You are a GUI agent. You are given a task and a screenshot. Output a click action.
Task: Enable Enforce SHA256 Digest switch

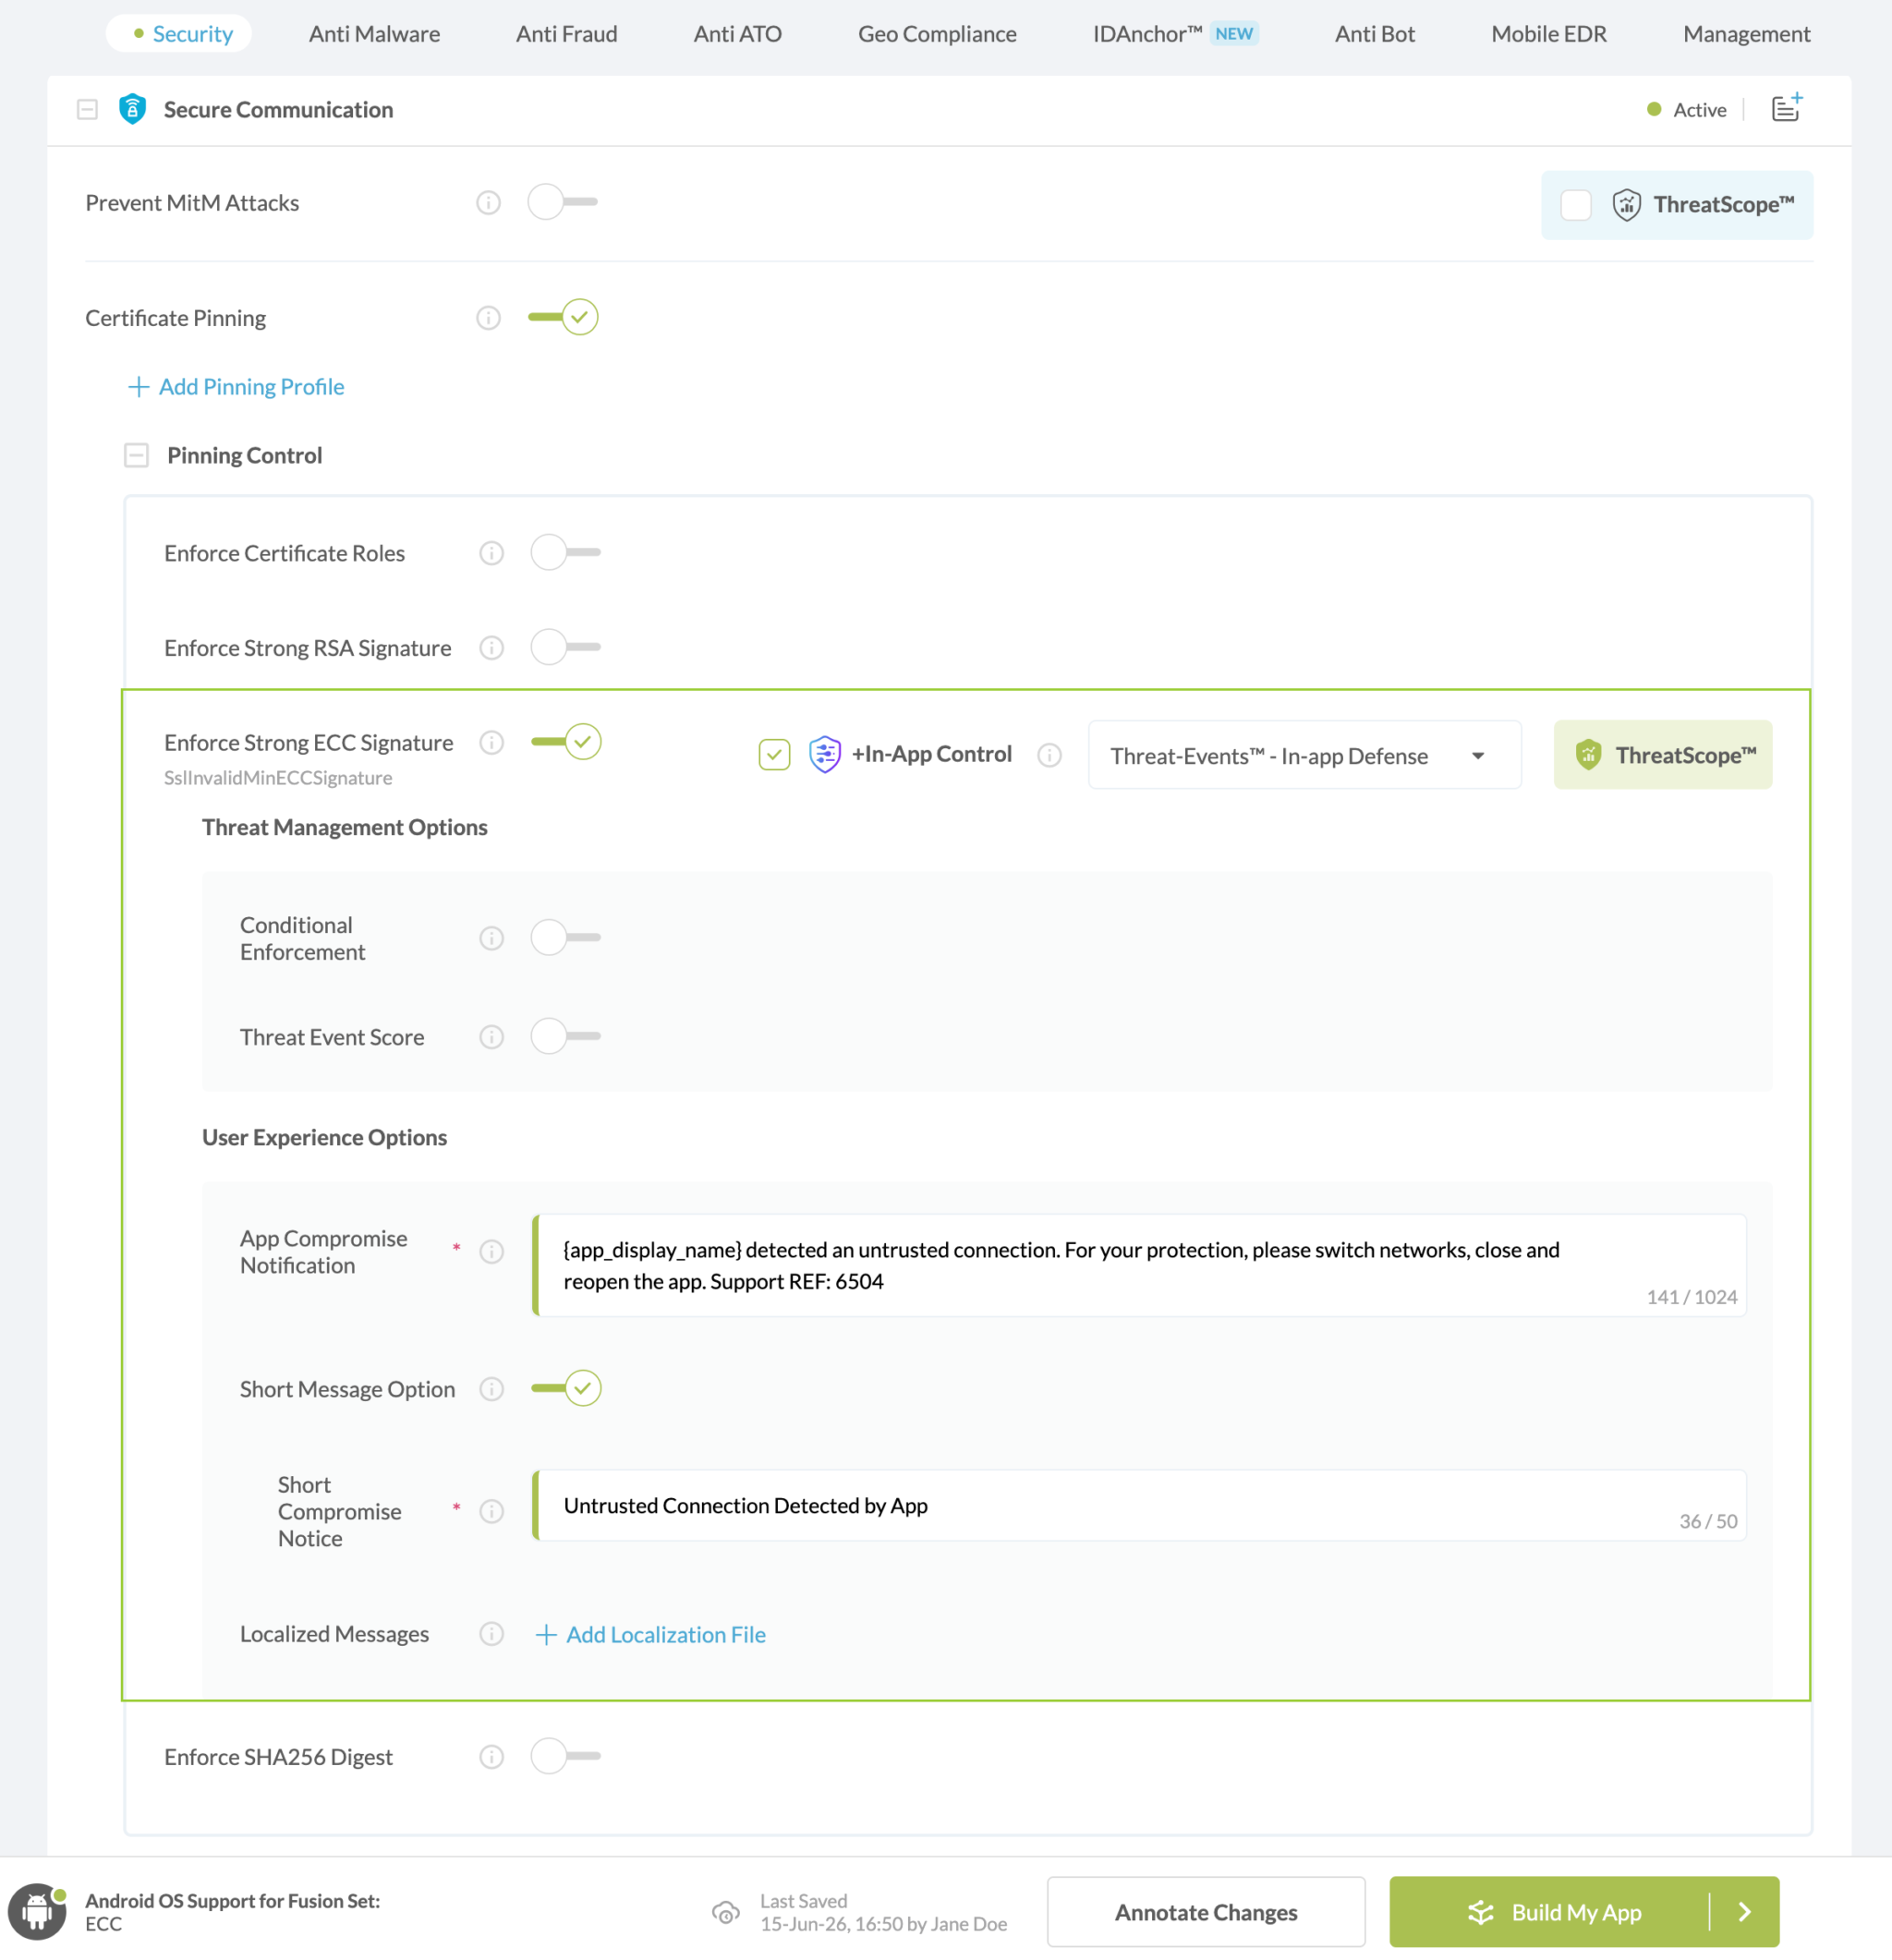pos(566,1756)
